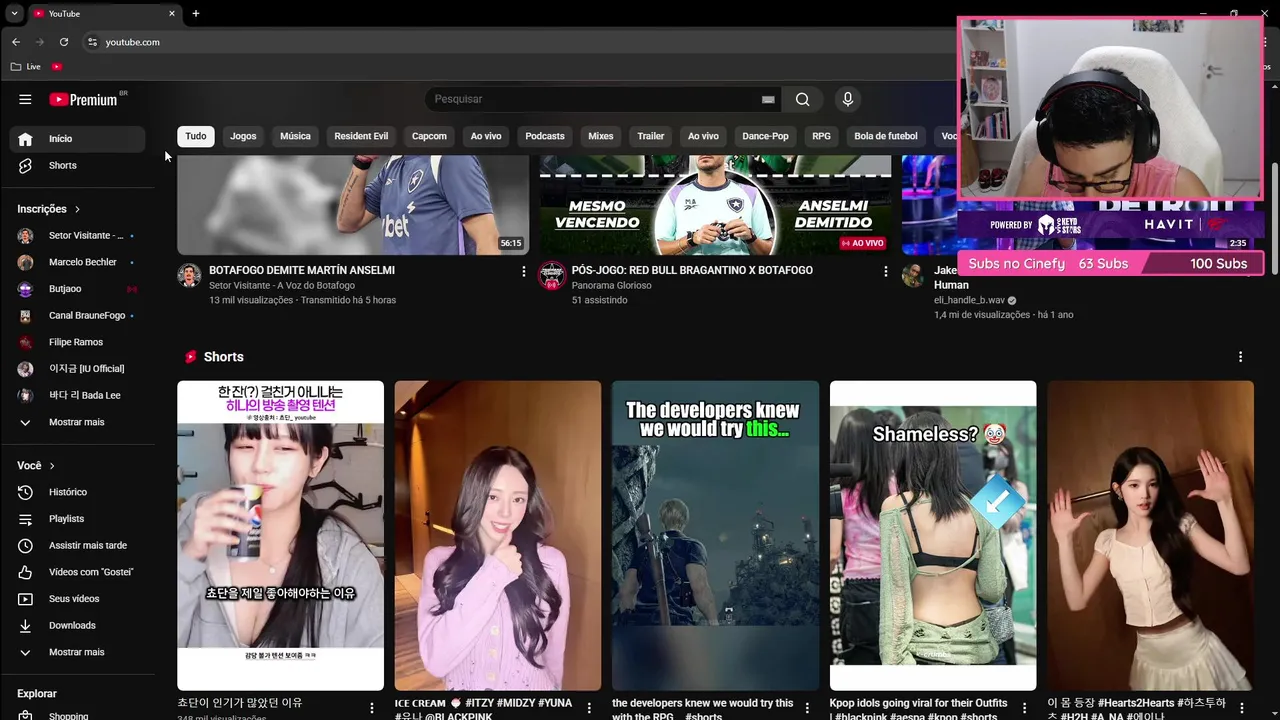Open Setor Visitante - A Voz do Botafogo link
Viewport: 1280px width, 720px height.
282,285
